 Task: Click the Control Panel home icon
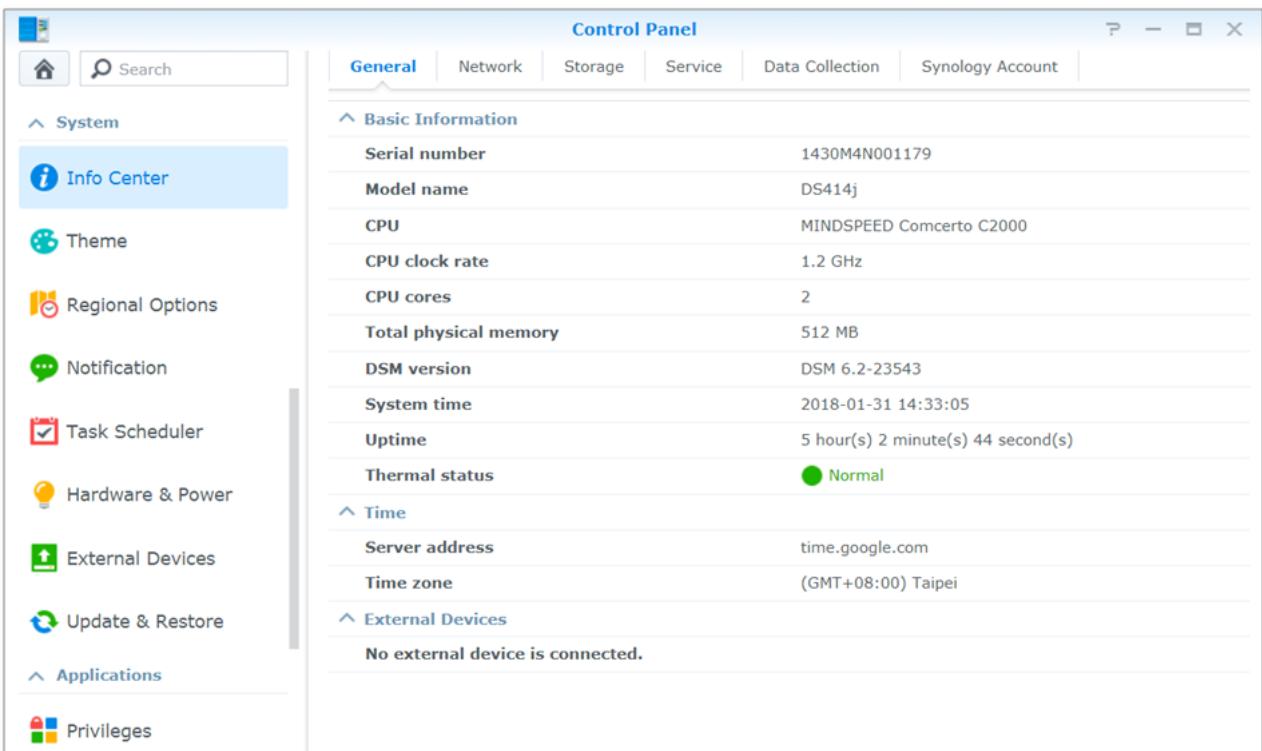coord(46,69)
